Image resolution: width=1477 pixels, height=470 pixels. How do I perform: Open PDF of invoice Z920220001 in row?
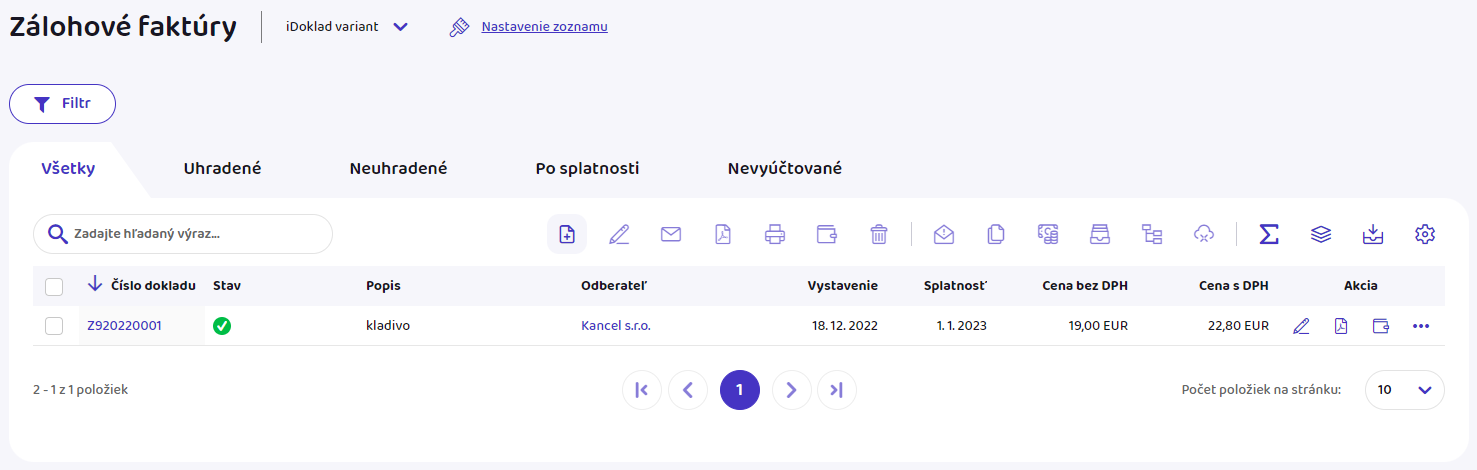point(1341,326)
